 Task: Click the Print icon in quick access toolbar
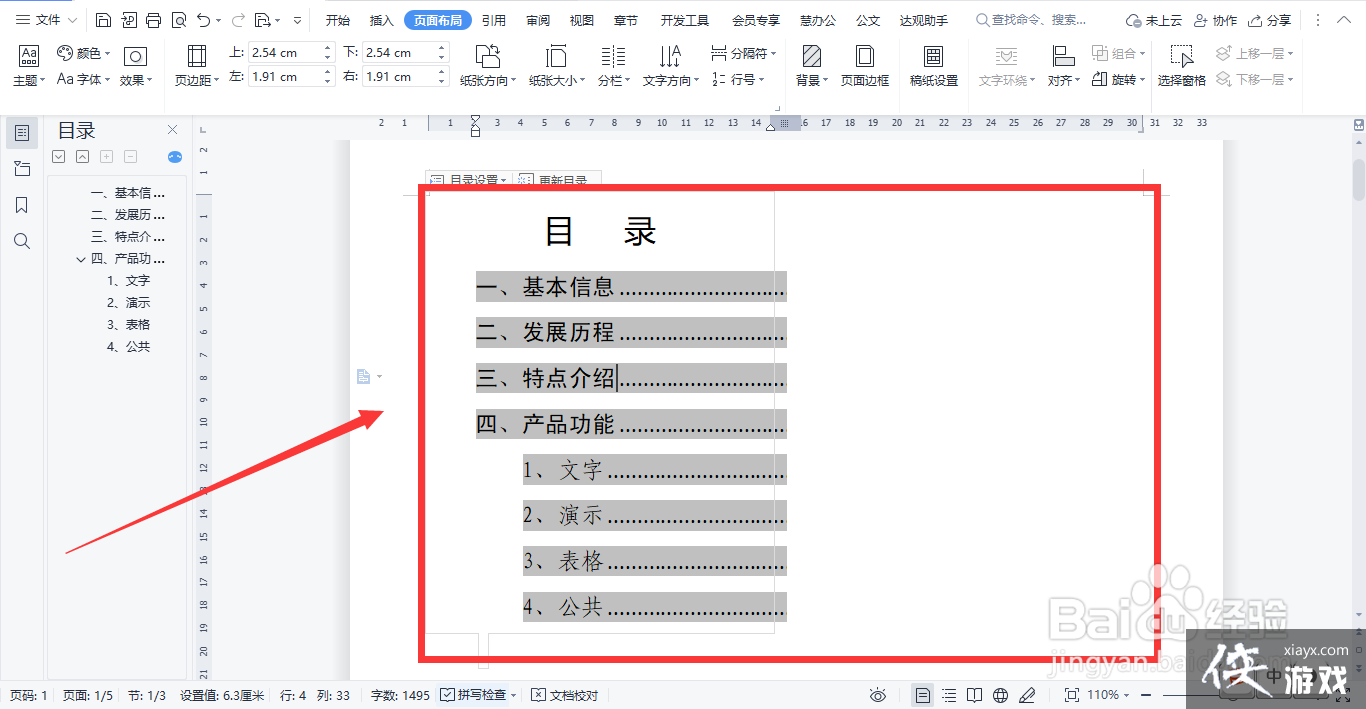[153, 20]
